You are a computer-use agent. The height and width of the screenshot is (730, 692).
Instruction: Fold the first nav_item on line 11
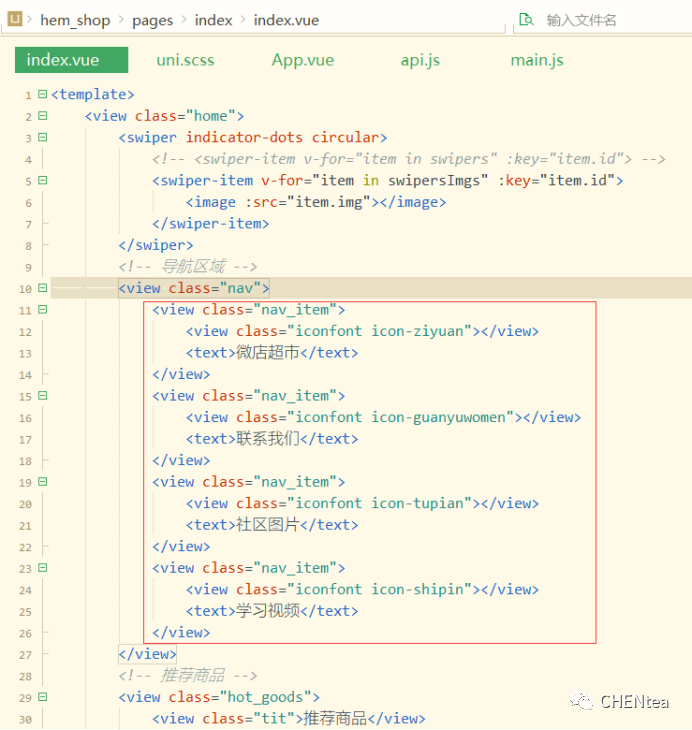[42, 310]
